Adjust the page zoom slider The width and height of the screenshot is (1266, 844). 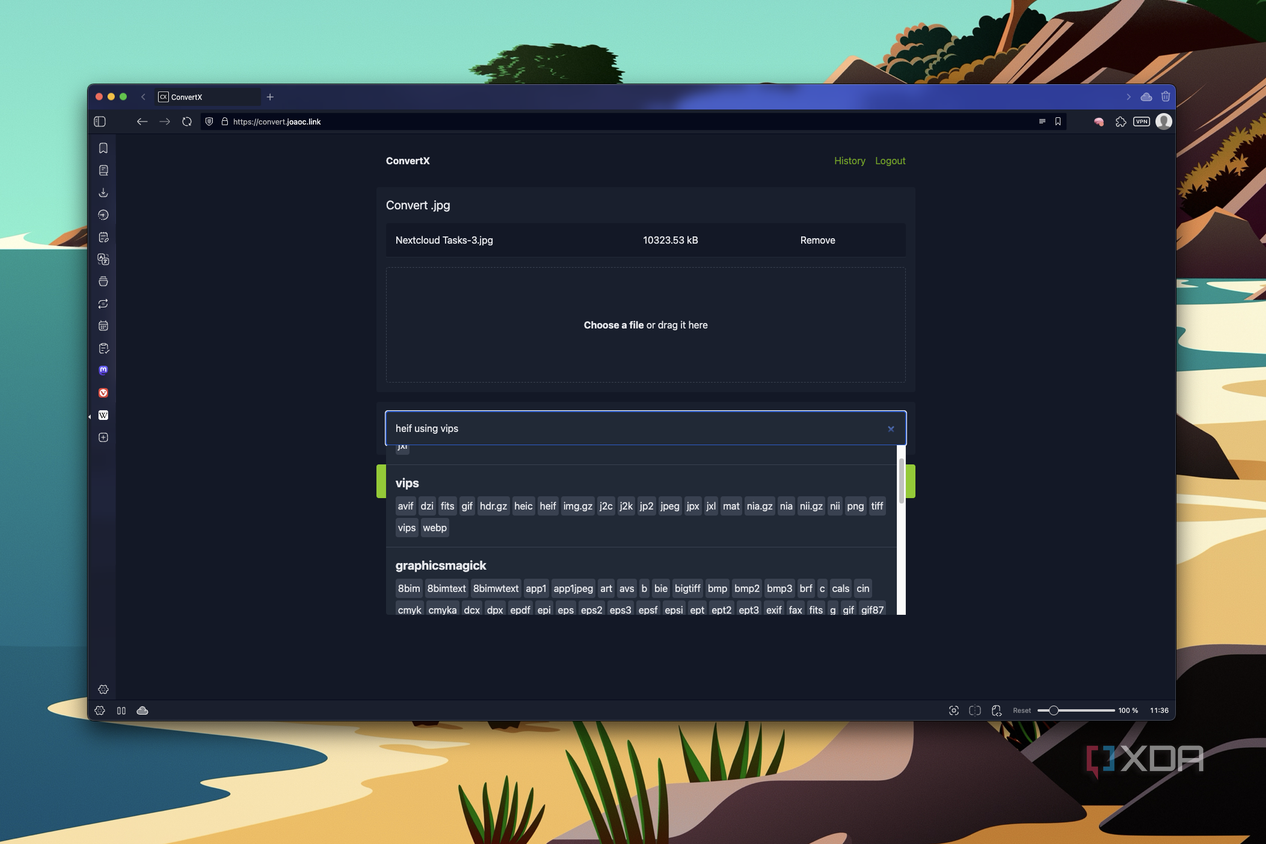(1076, 710)
